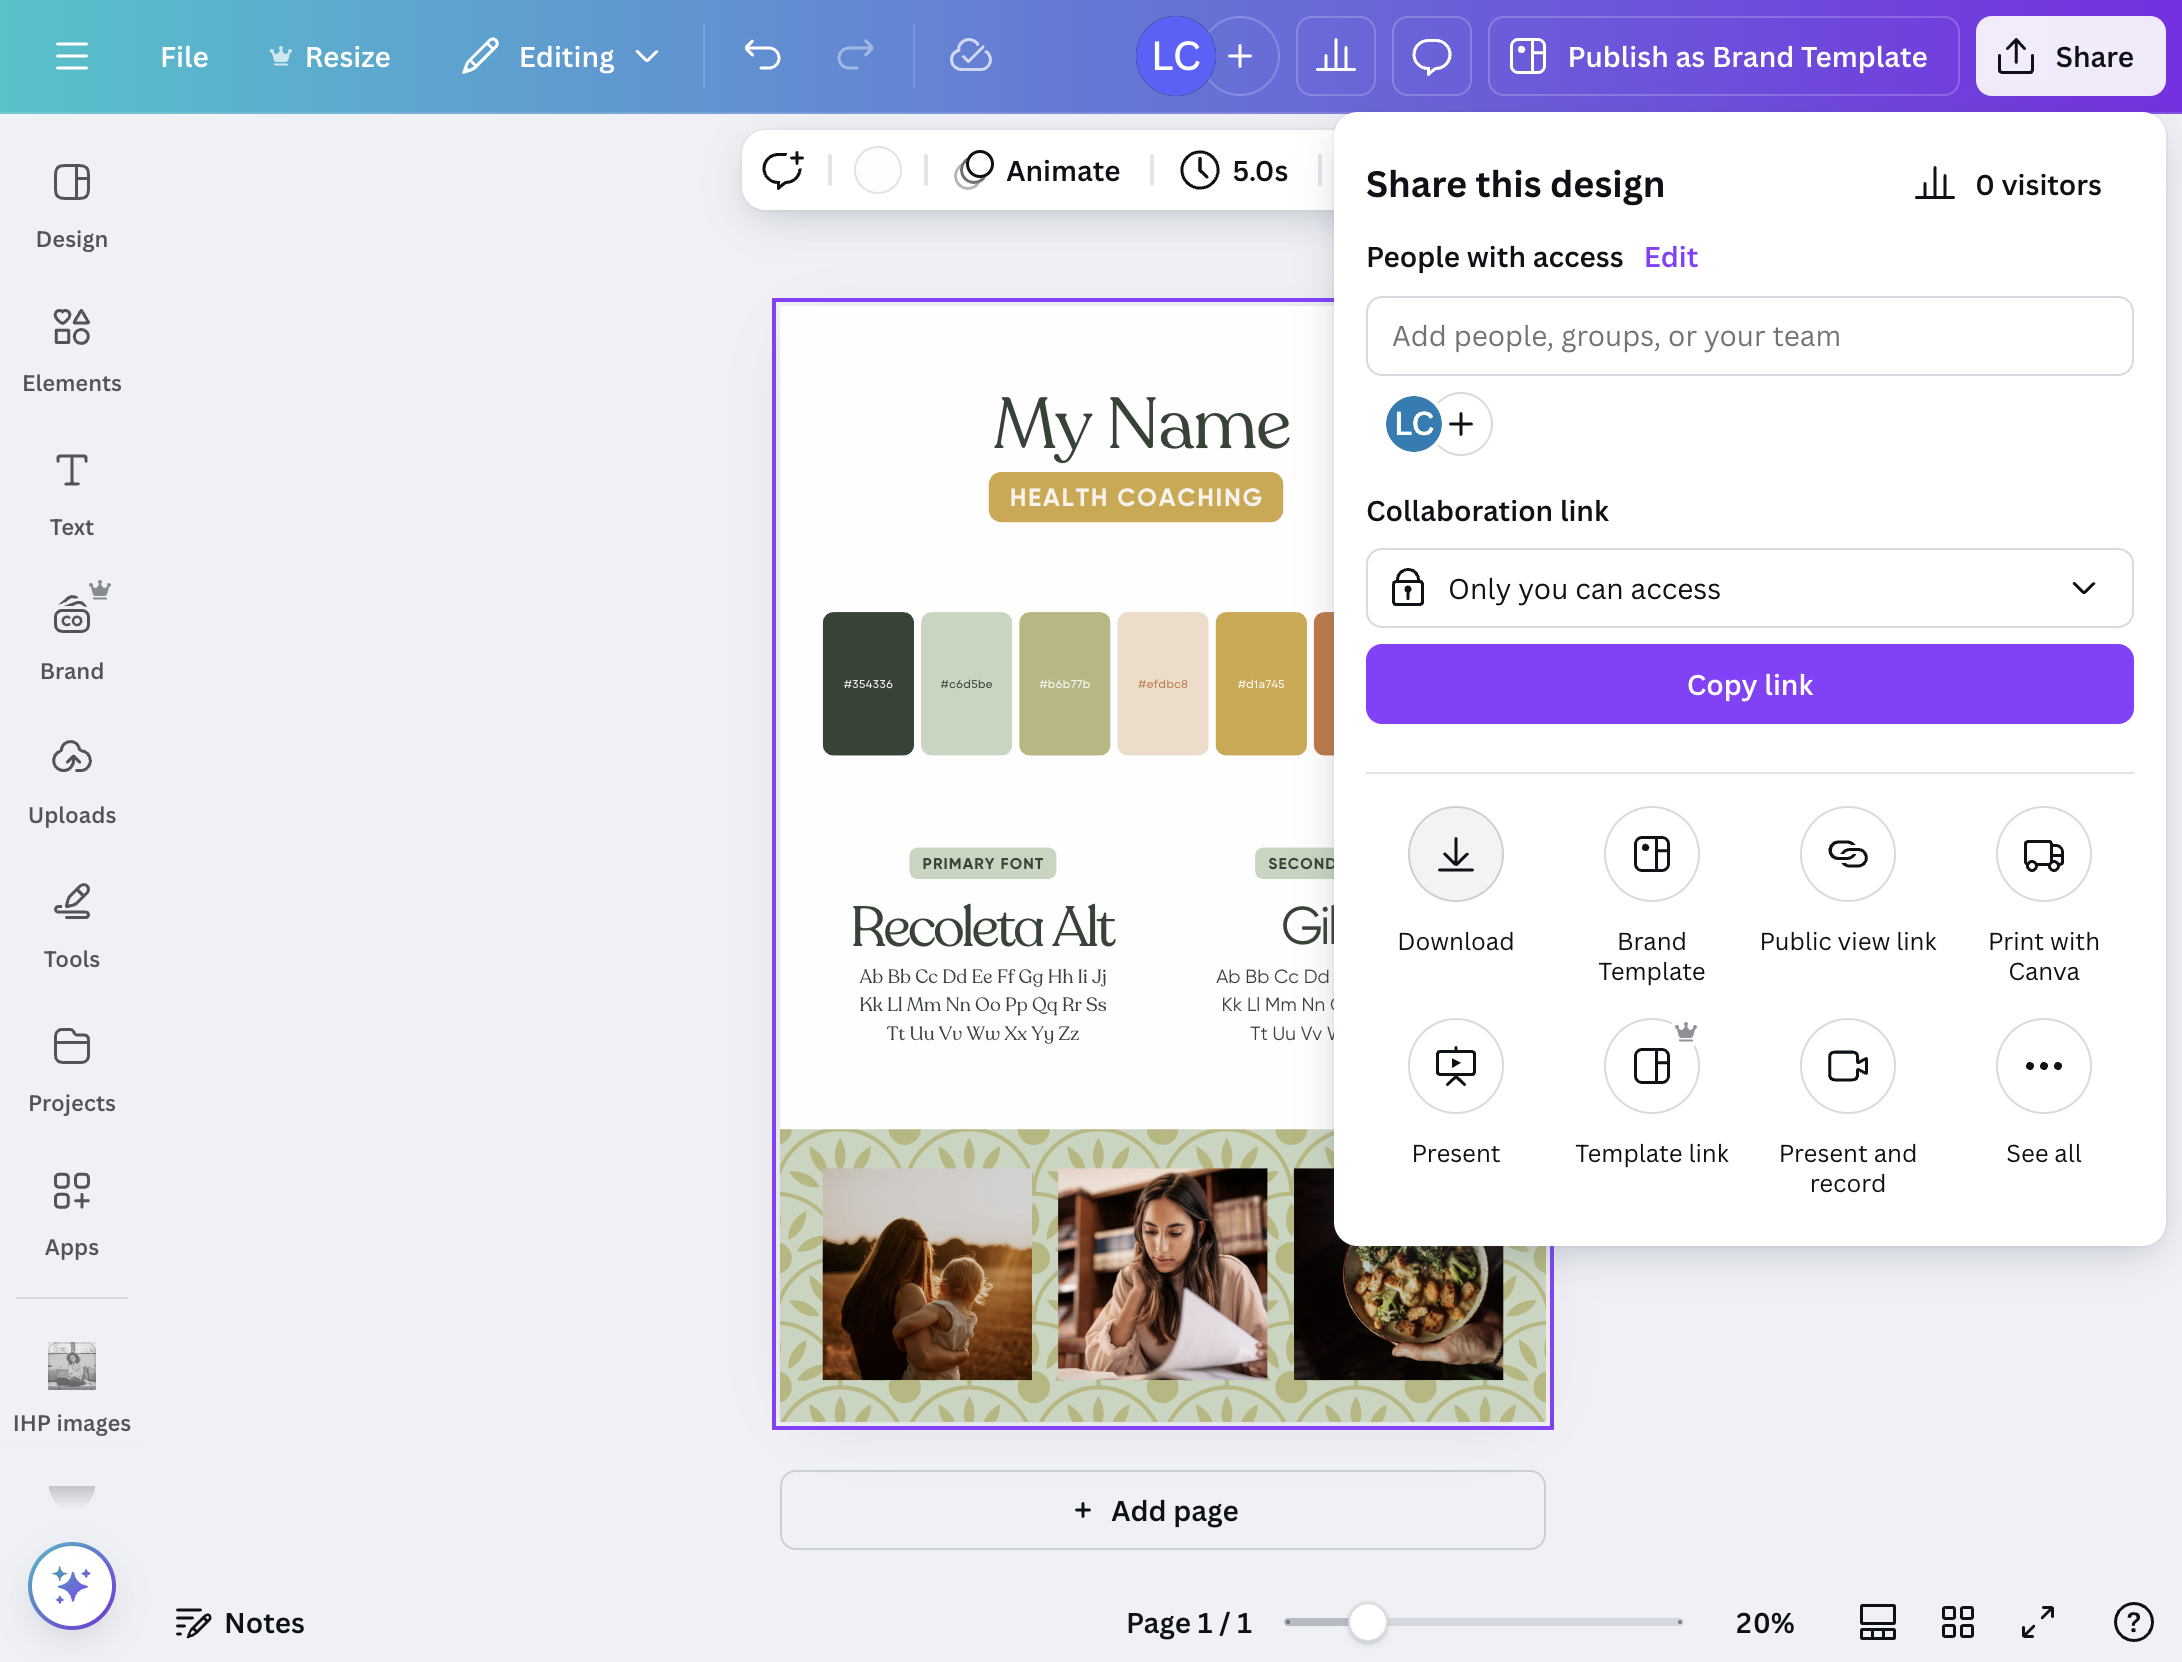Click the zoom slider handle

click(1367, 1622)
